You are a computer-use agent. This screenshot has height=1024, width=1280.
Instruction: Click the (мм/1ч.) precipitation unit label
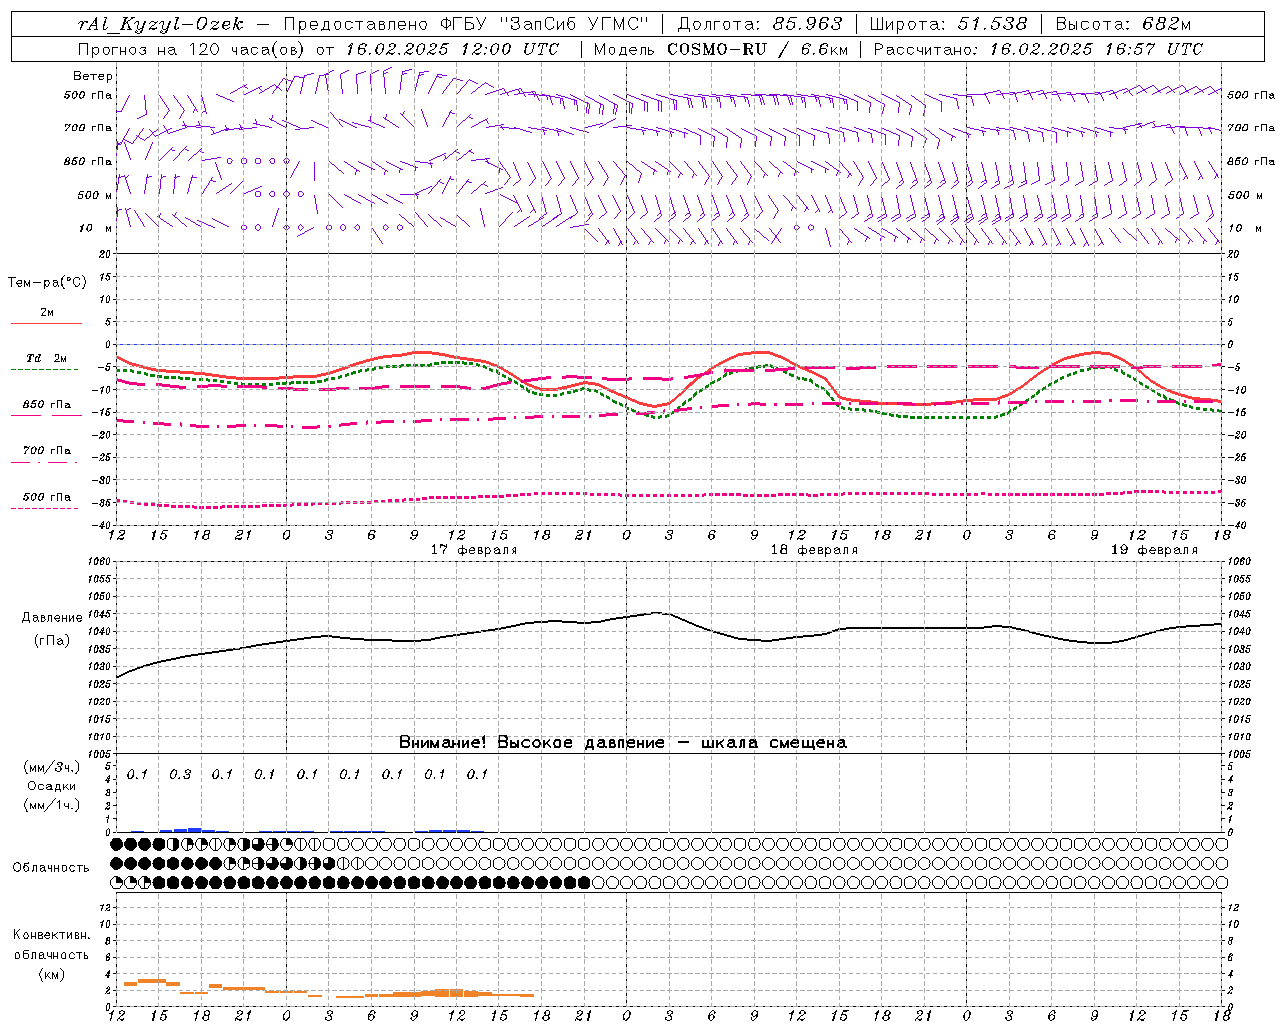pyautogui.click(x=51, y=805)
